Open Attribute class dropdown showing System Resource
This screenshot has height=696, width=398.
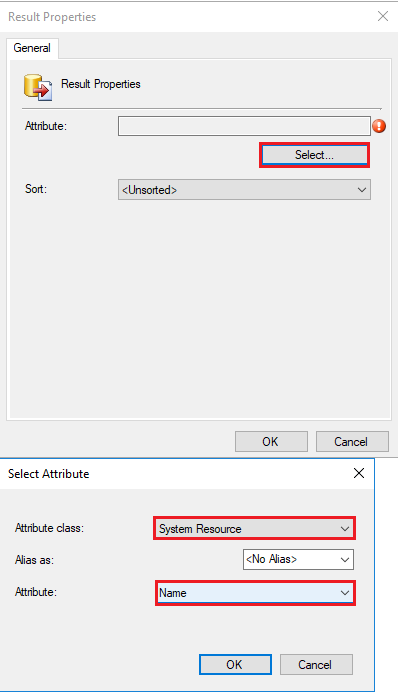tap(254, 529)
